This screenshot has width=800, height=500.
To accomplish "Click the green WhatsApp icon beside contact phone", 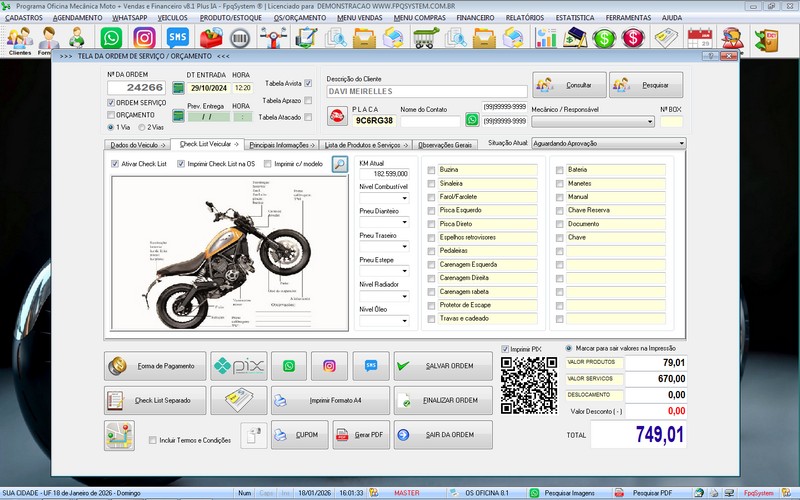I will tap(472, 120).
